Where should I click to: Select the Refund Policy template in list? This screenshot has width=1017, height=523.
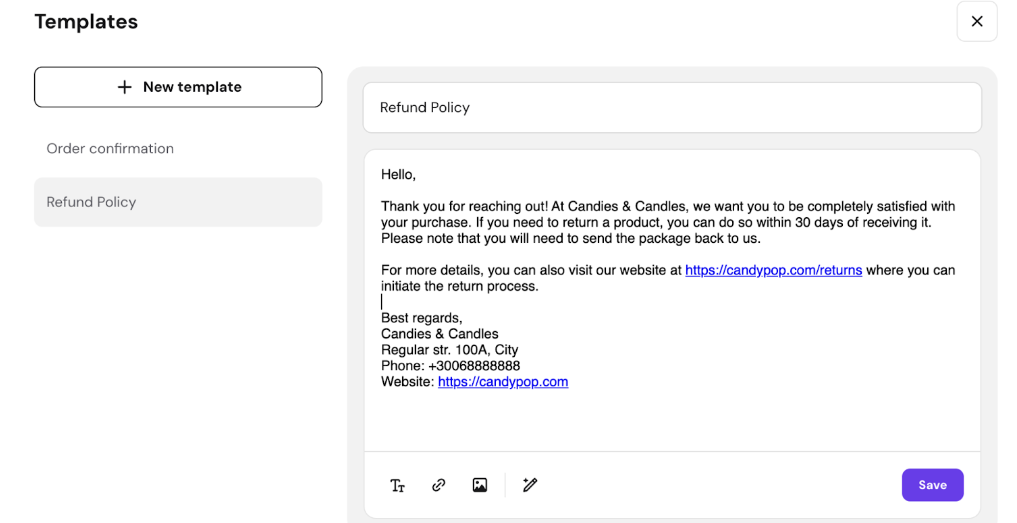coord(91,202)
